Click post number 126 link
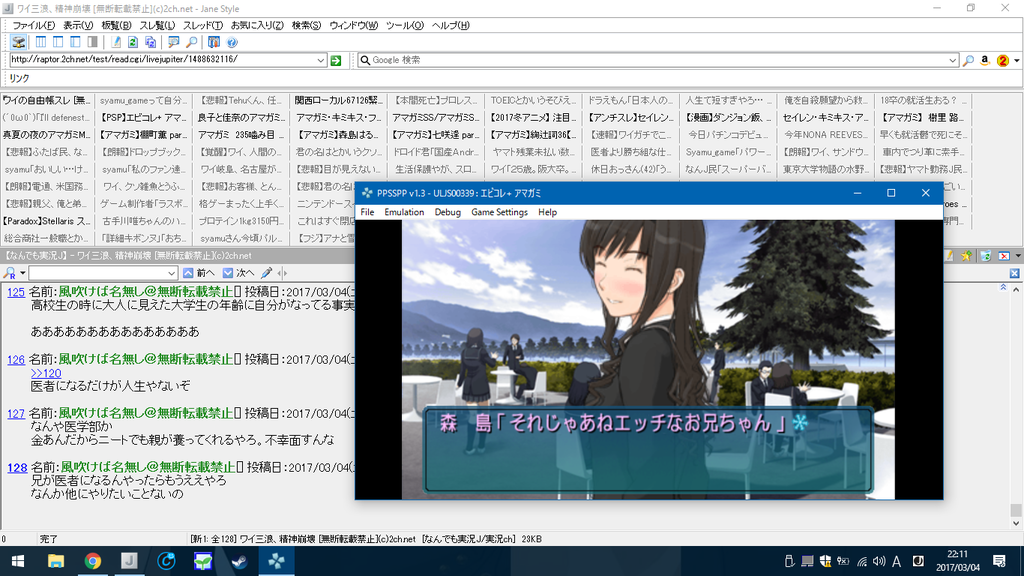Image resolution: width=1024 pixels, height=576 pixels. coord(16,360)
